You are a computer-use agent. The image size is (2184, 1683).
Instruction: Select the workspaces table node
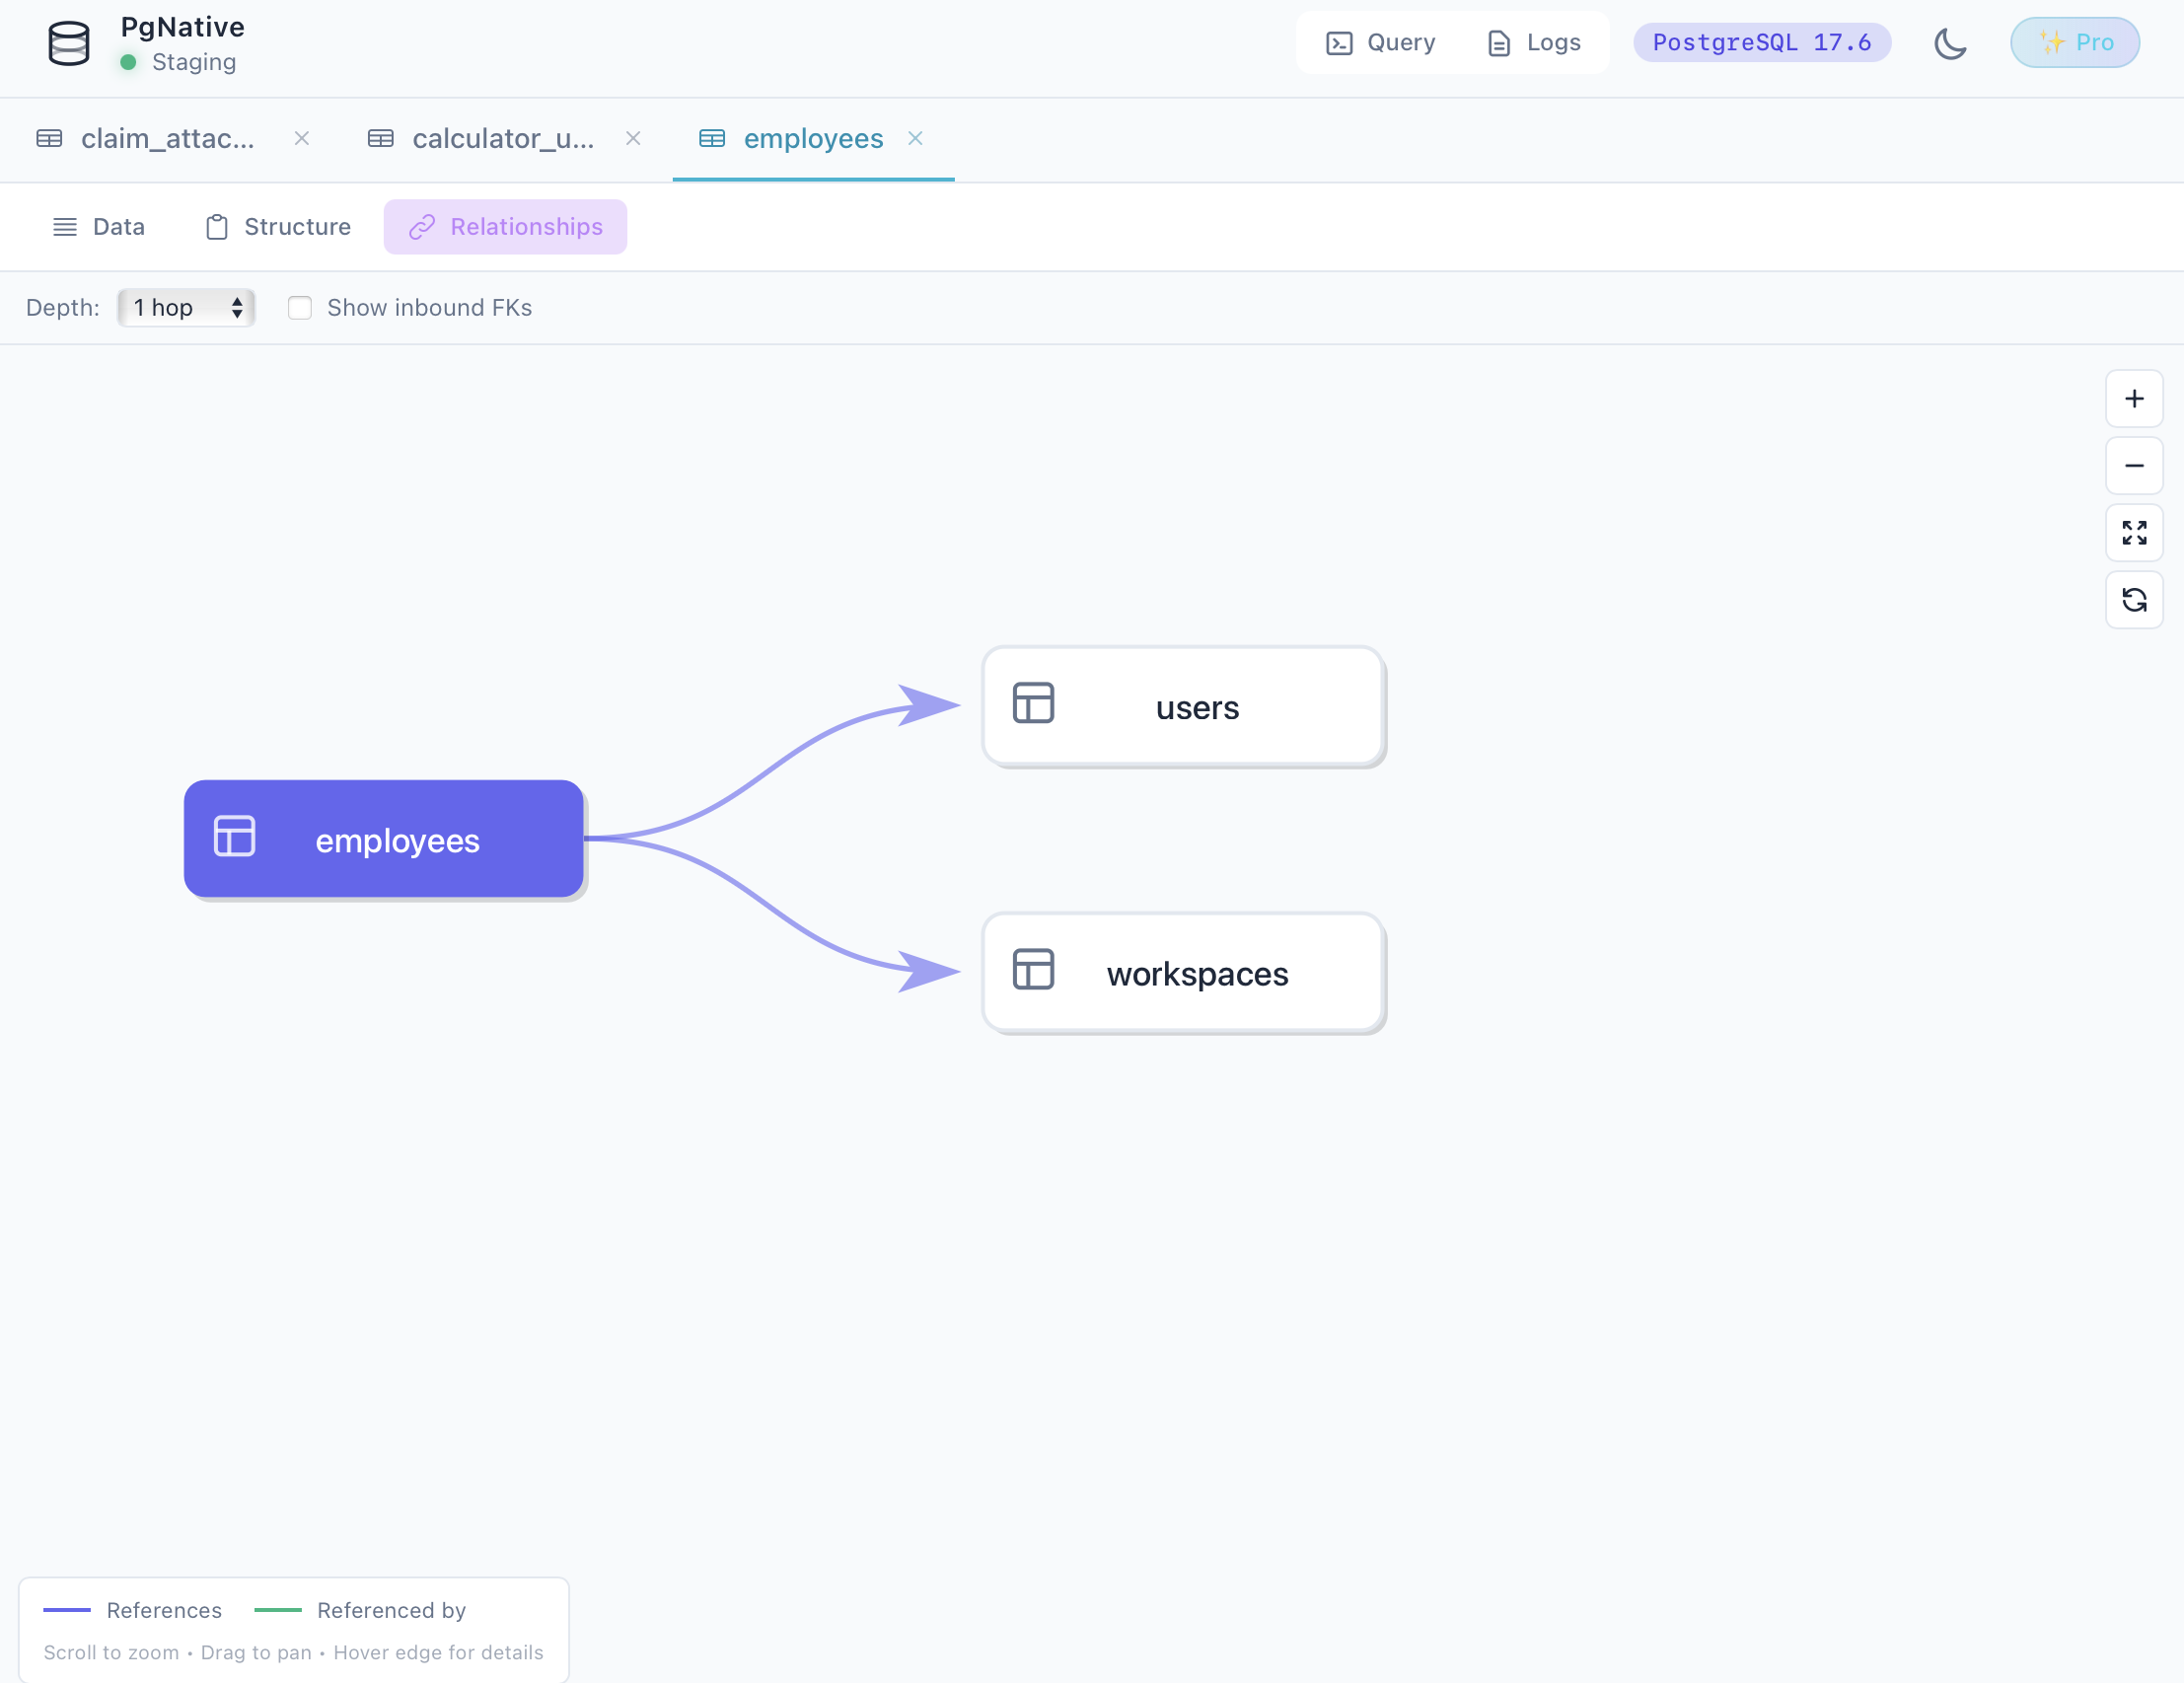[x=1183, y=972]
